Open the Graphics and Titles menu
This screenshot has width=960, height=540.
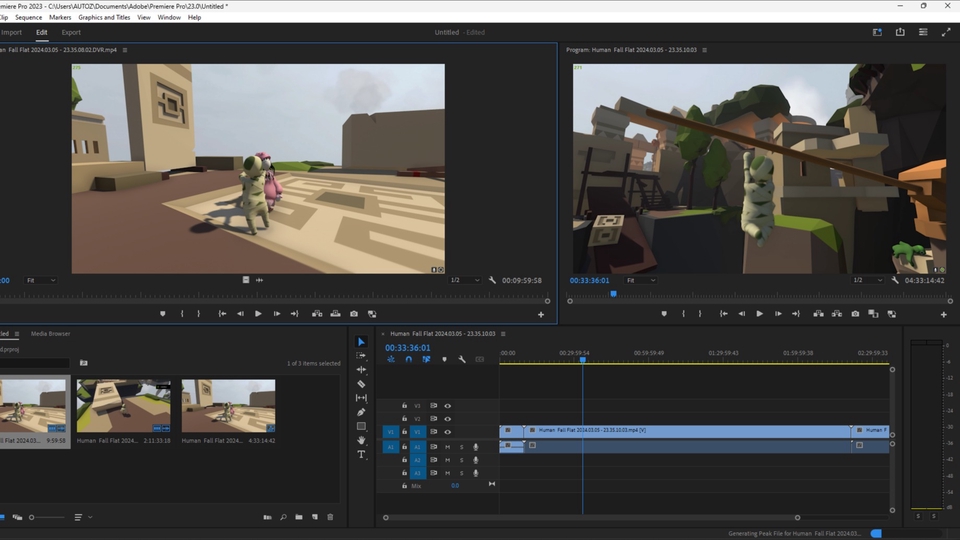(104, 17)
